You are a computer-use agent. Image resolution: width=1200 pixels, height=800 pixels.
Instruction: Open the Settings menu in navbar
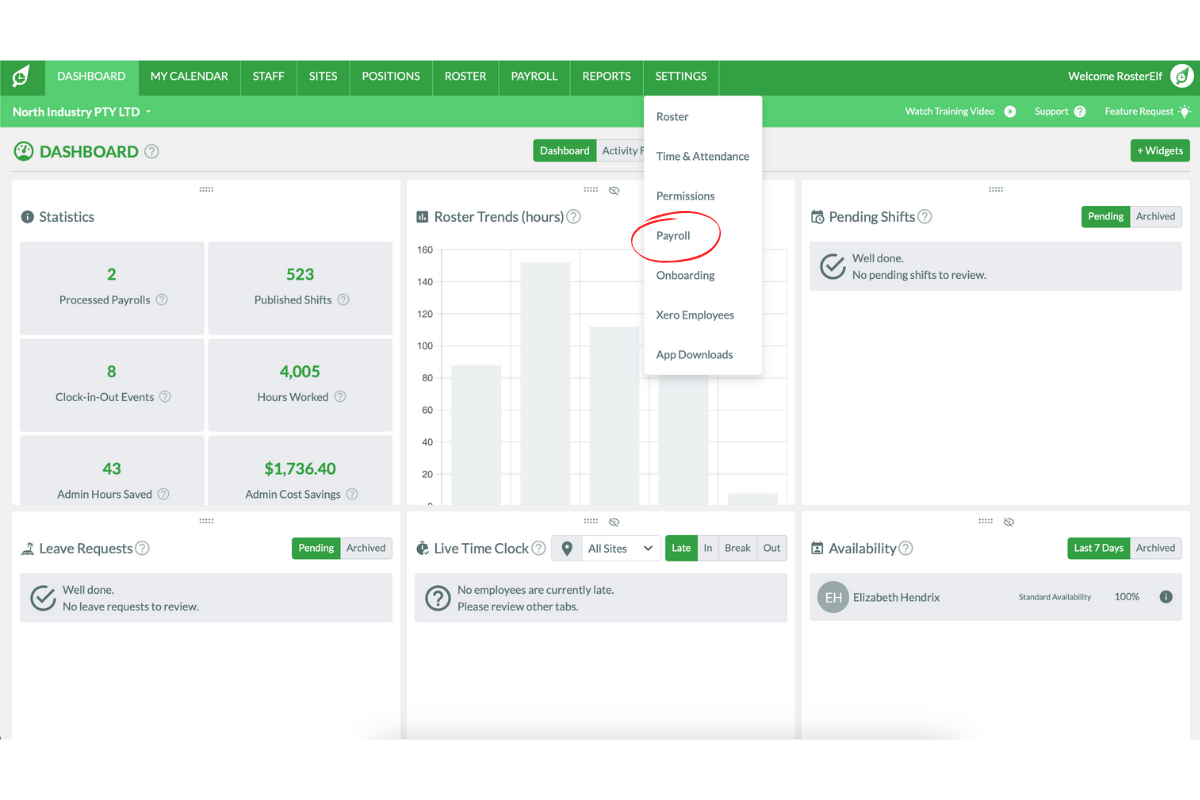click(680, 76)
